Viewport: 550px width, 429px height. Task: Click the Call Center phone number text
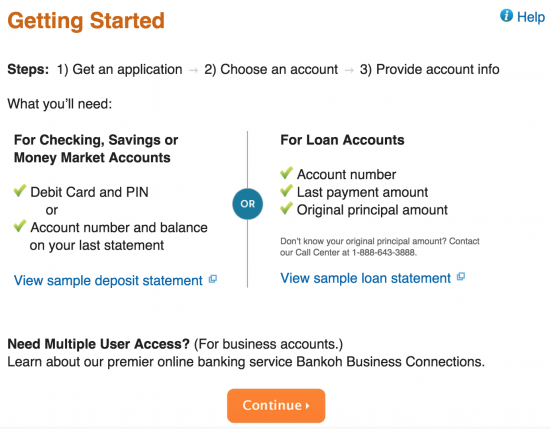tap(384, 253)
